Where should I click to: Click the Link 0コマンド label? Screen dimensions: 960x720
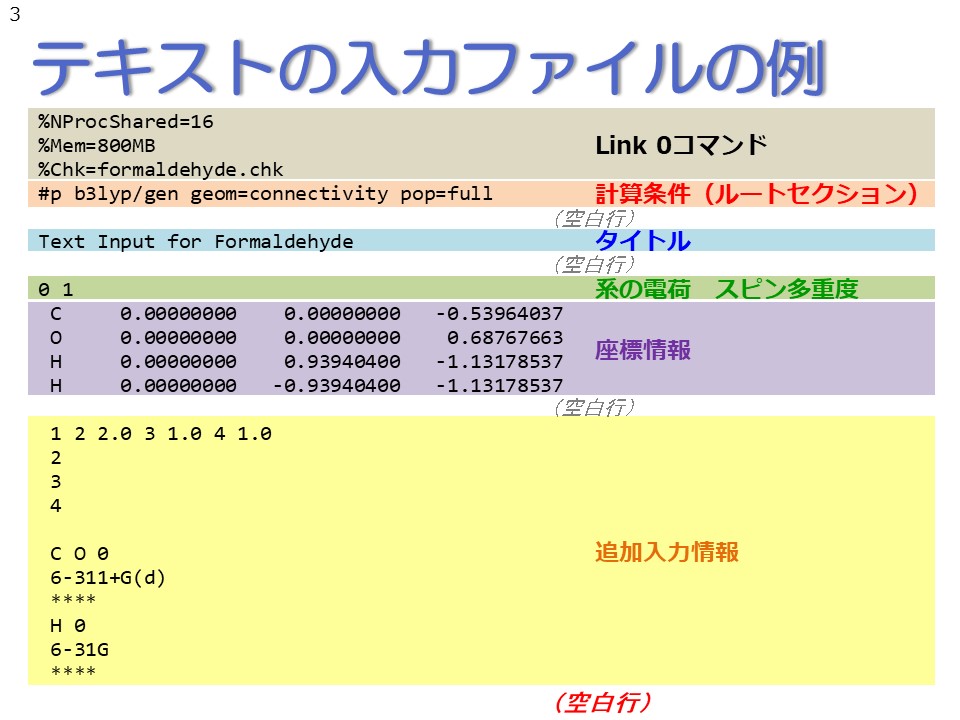(681, 145)
